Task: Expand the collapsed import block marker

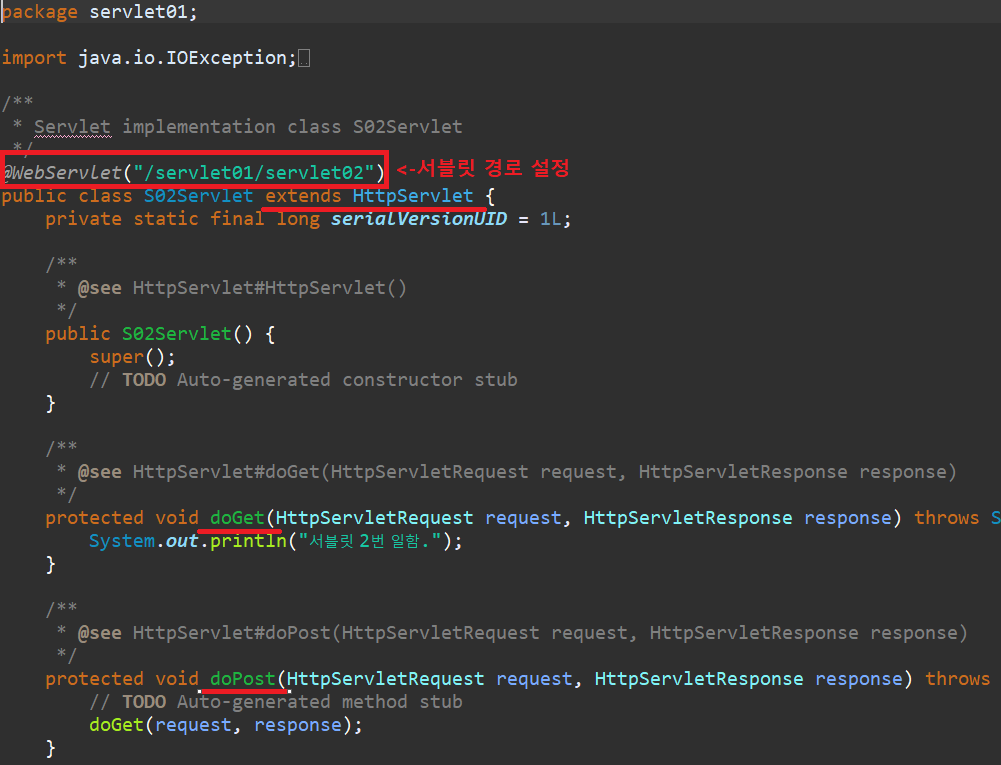Action: pyautogui.click(x=304, y=59)
